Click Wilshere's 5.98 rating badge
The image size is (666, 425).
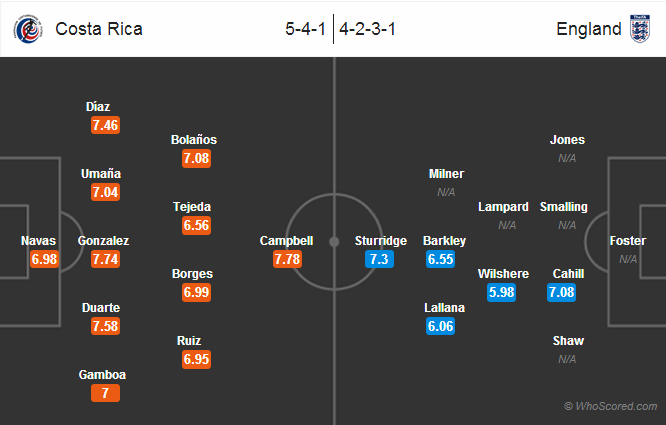point(502,292)
